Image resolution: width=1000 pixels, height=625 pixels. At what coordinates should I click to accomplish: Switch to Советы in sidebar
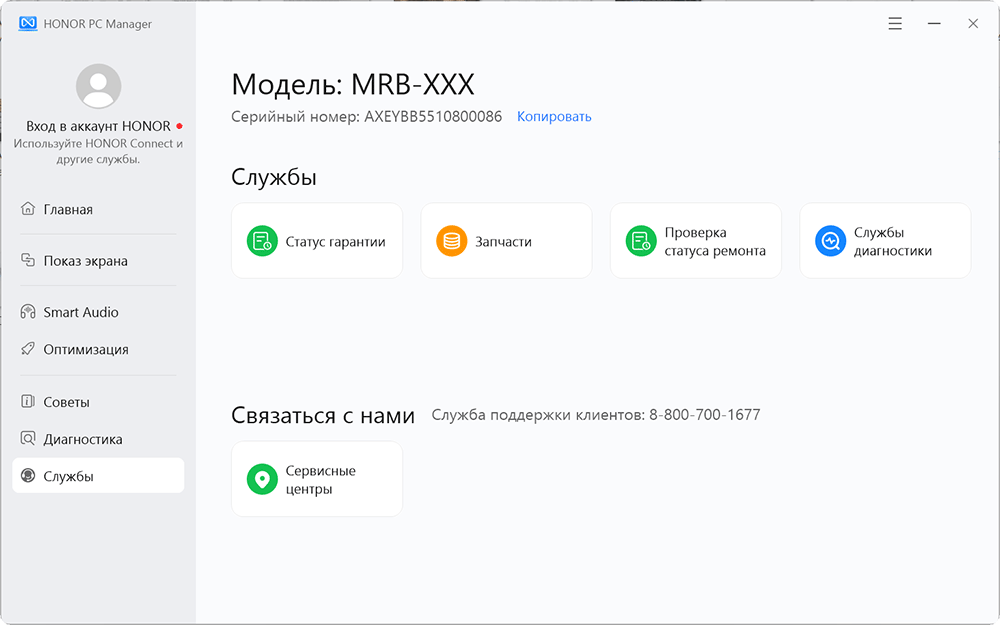98,402
